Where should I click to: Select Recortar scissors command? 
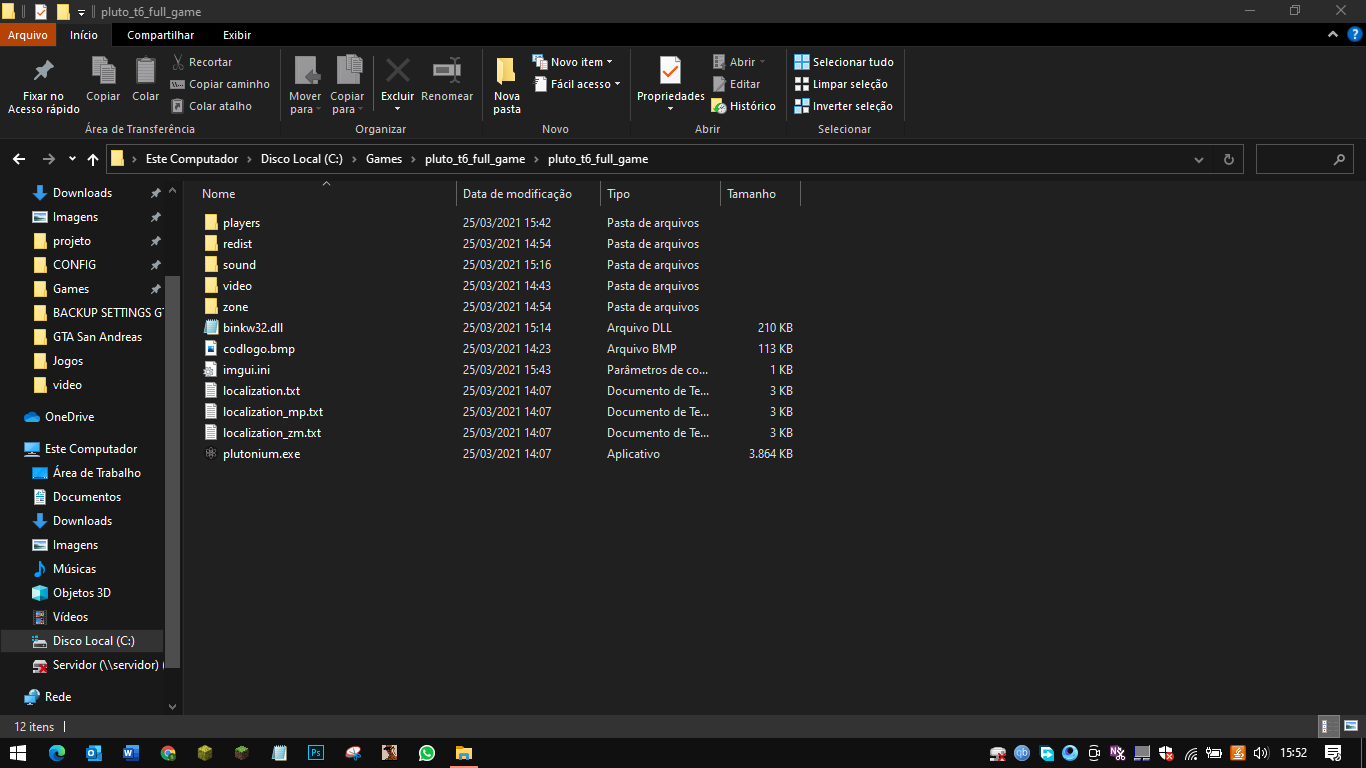point(202,62)
